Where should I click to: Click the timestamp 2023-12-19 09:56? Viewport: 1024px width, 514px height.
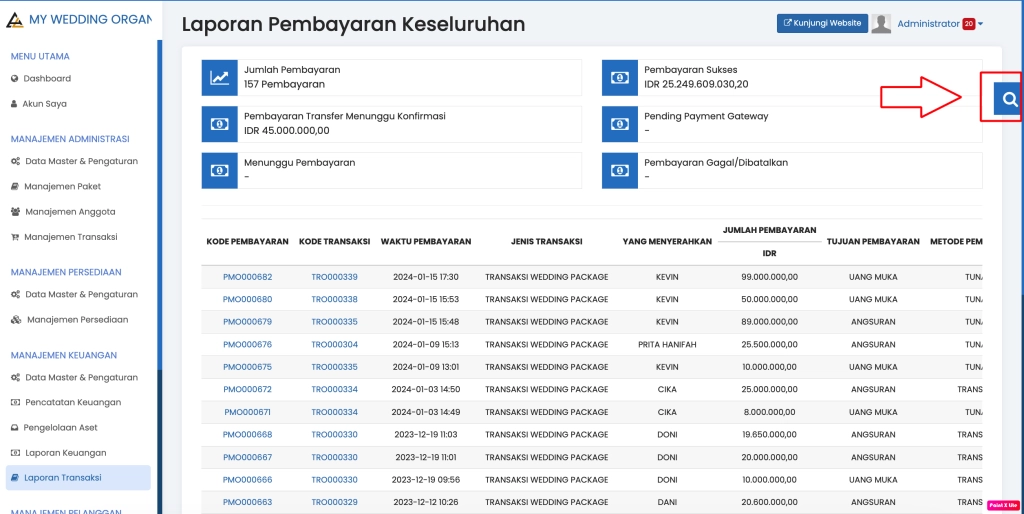pyautogui.click(x=426, y=480)
